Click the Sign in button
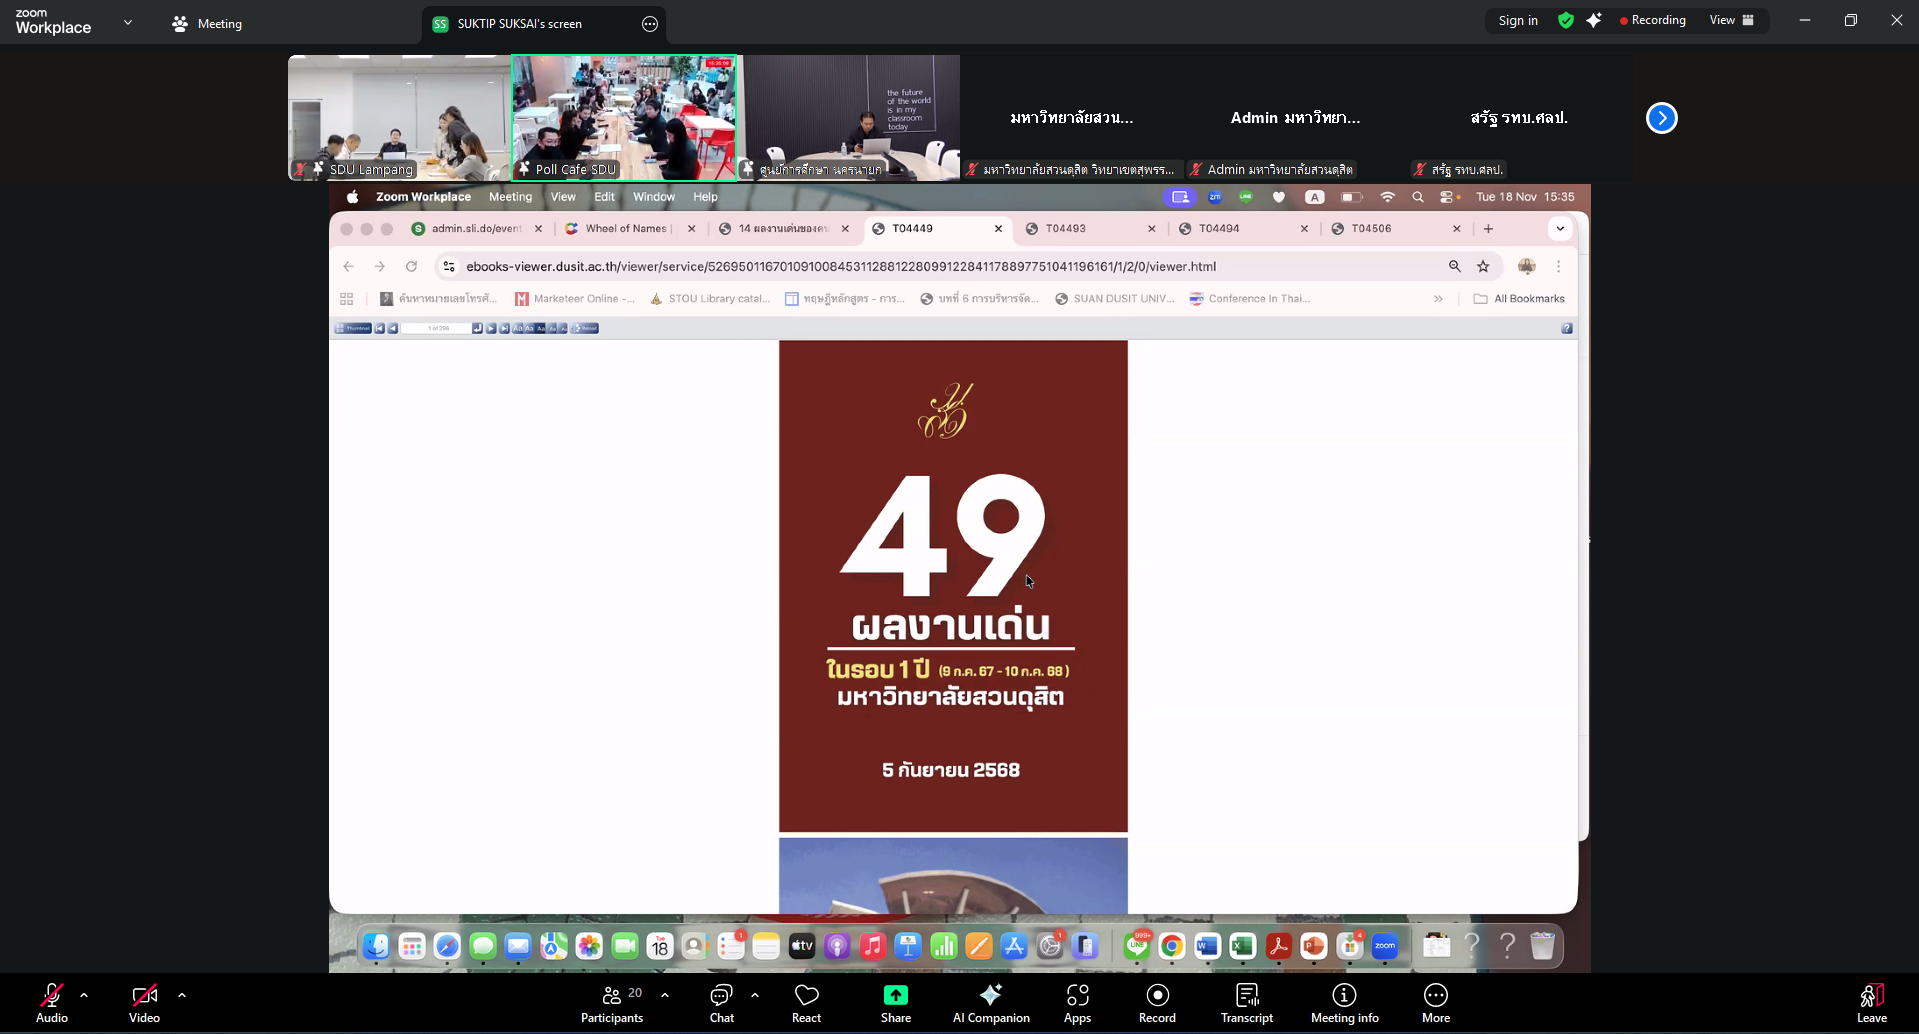The width and height of the screenshot is (1919, 1034). tap(1517, 20)
